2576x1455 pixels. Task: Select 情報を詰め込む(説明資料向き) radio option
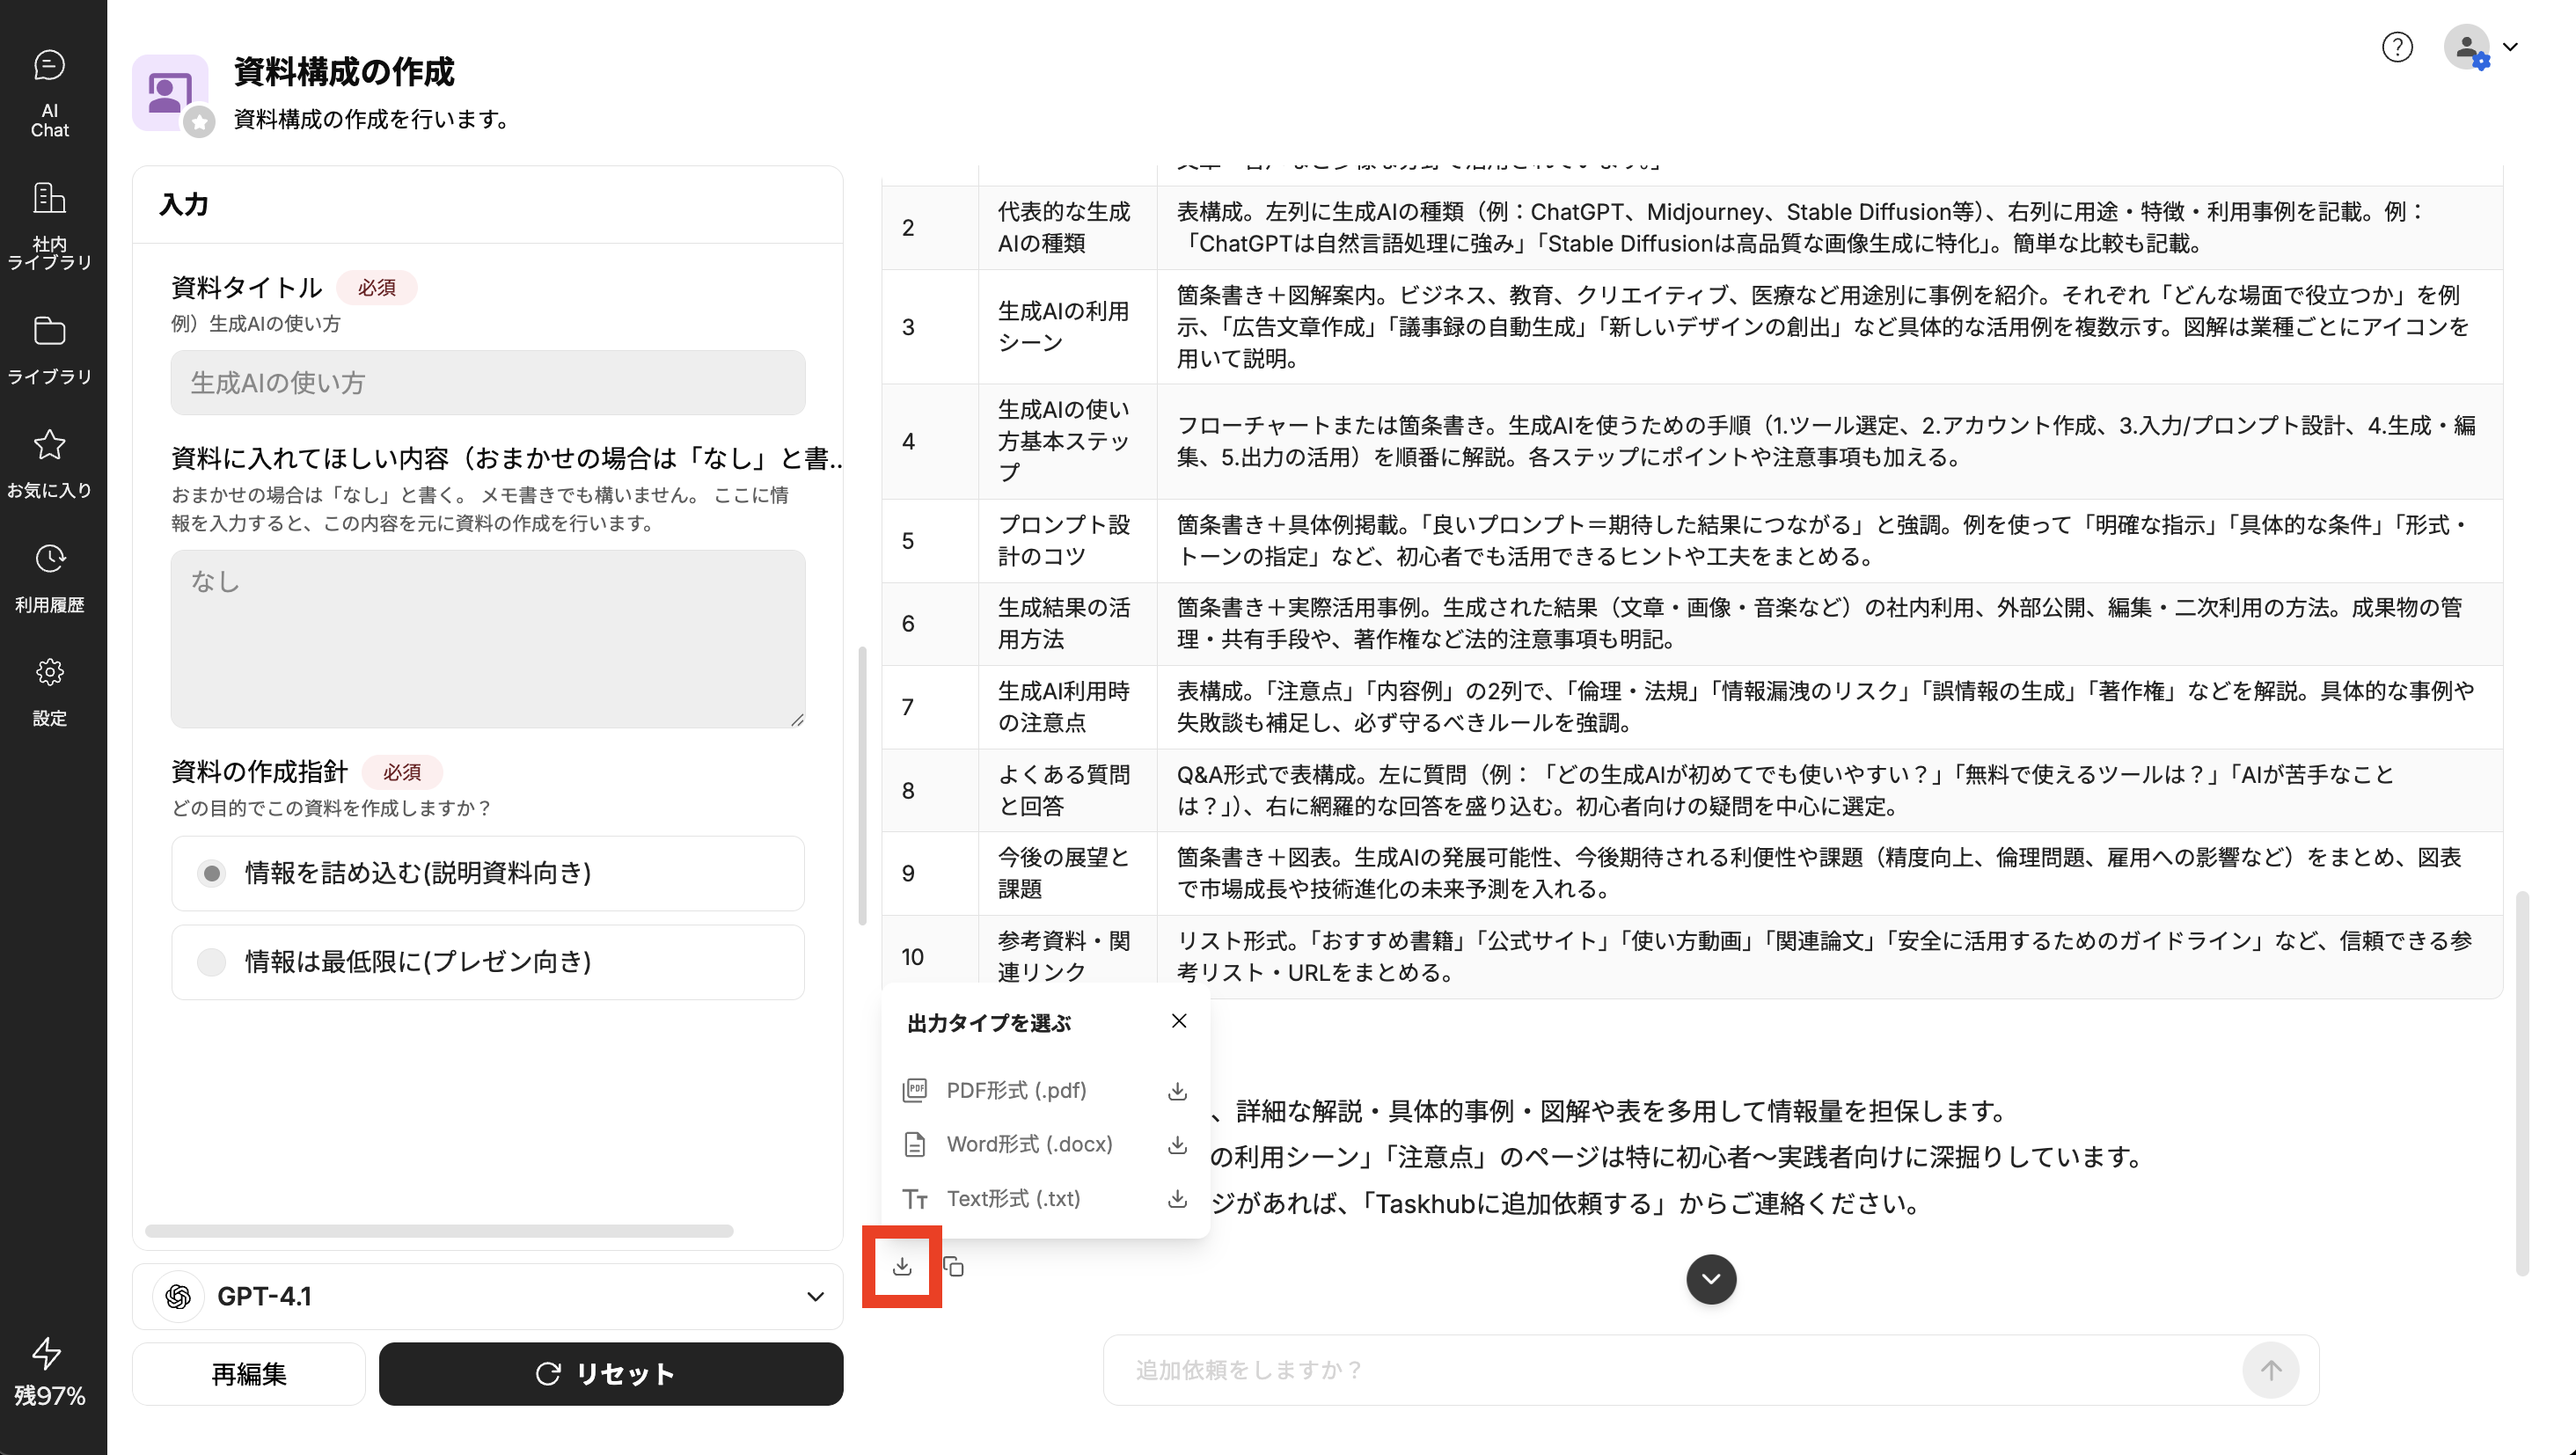(x=212, y=873)
